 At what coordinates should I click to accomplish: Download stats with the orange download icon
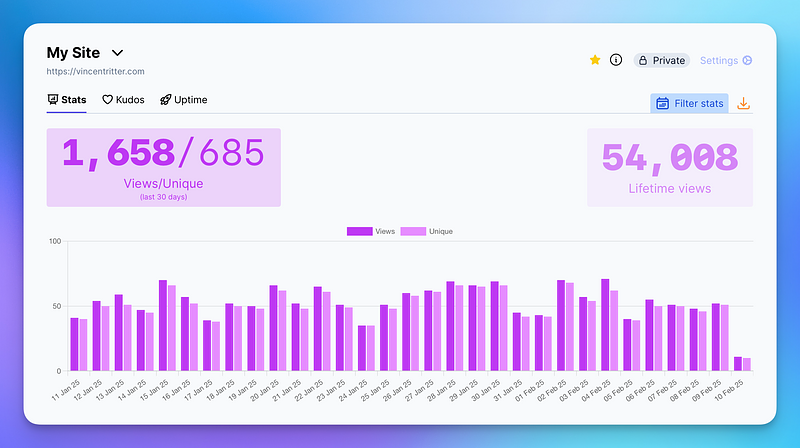click(743, 104)
